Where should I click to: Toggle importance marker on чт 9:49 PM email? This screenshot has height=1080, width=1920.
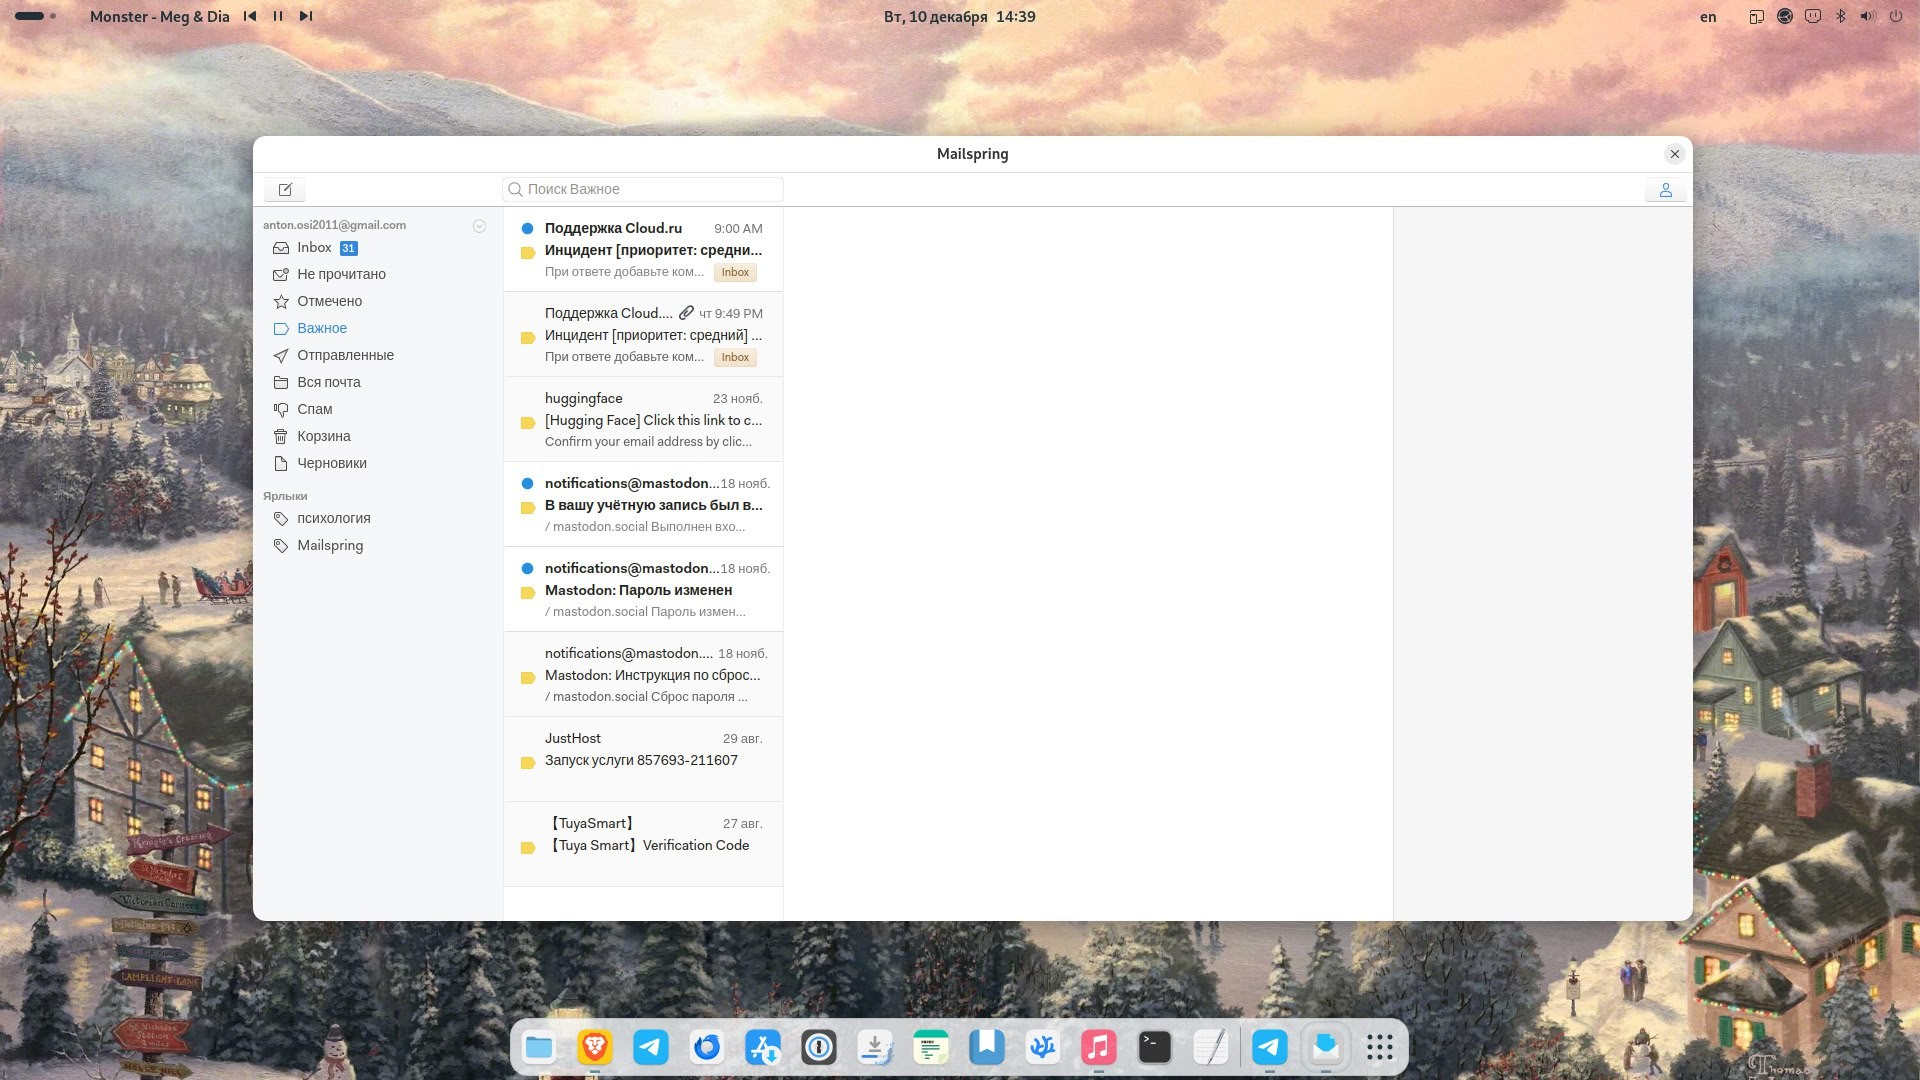pos(528,338)
